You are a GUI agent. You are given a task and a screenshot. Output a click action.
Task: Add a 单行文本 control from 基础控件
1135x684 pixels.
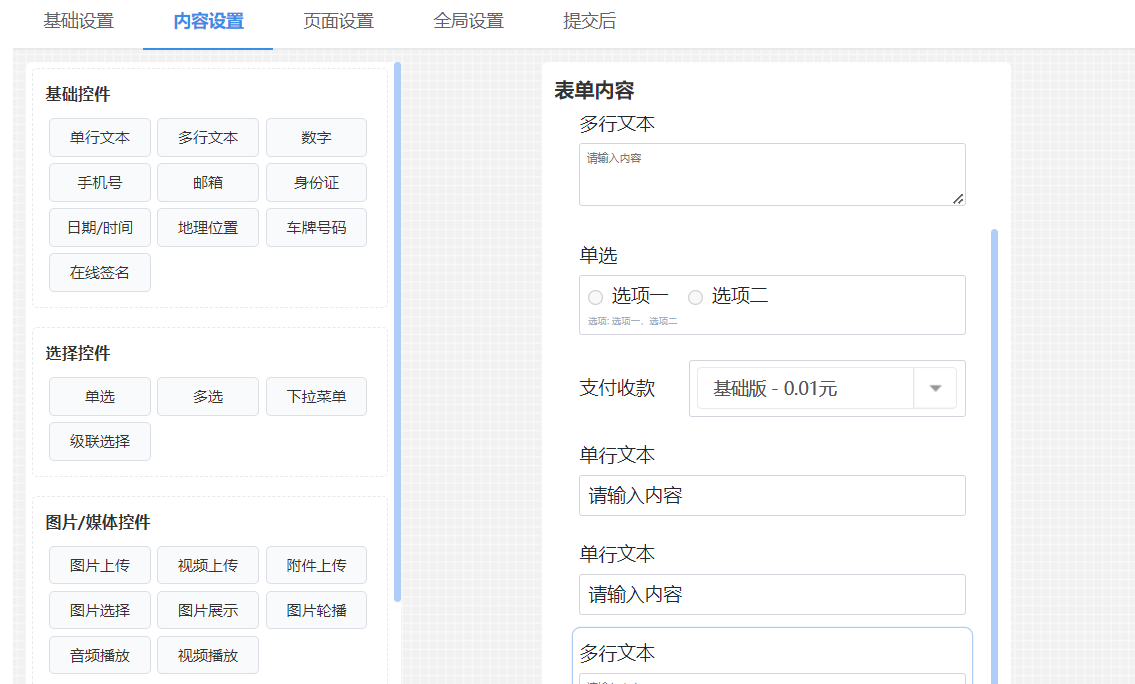click(x=99, y=137)
